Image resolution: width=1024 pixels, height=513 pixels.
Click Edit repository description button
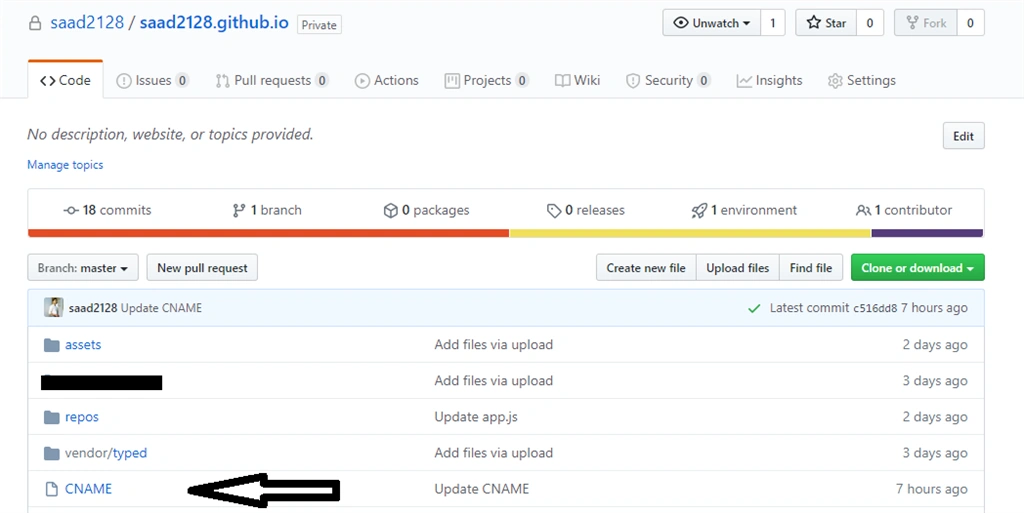[x=963, y=136]
